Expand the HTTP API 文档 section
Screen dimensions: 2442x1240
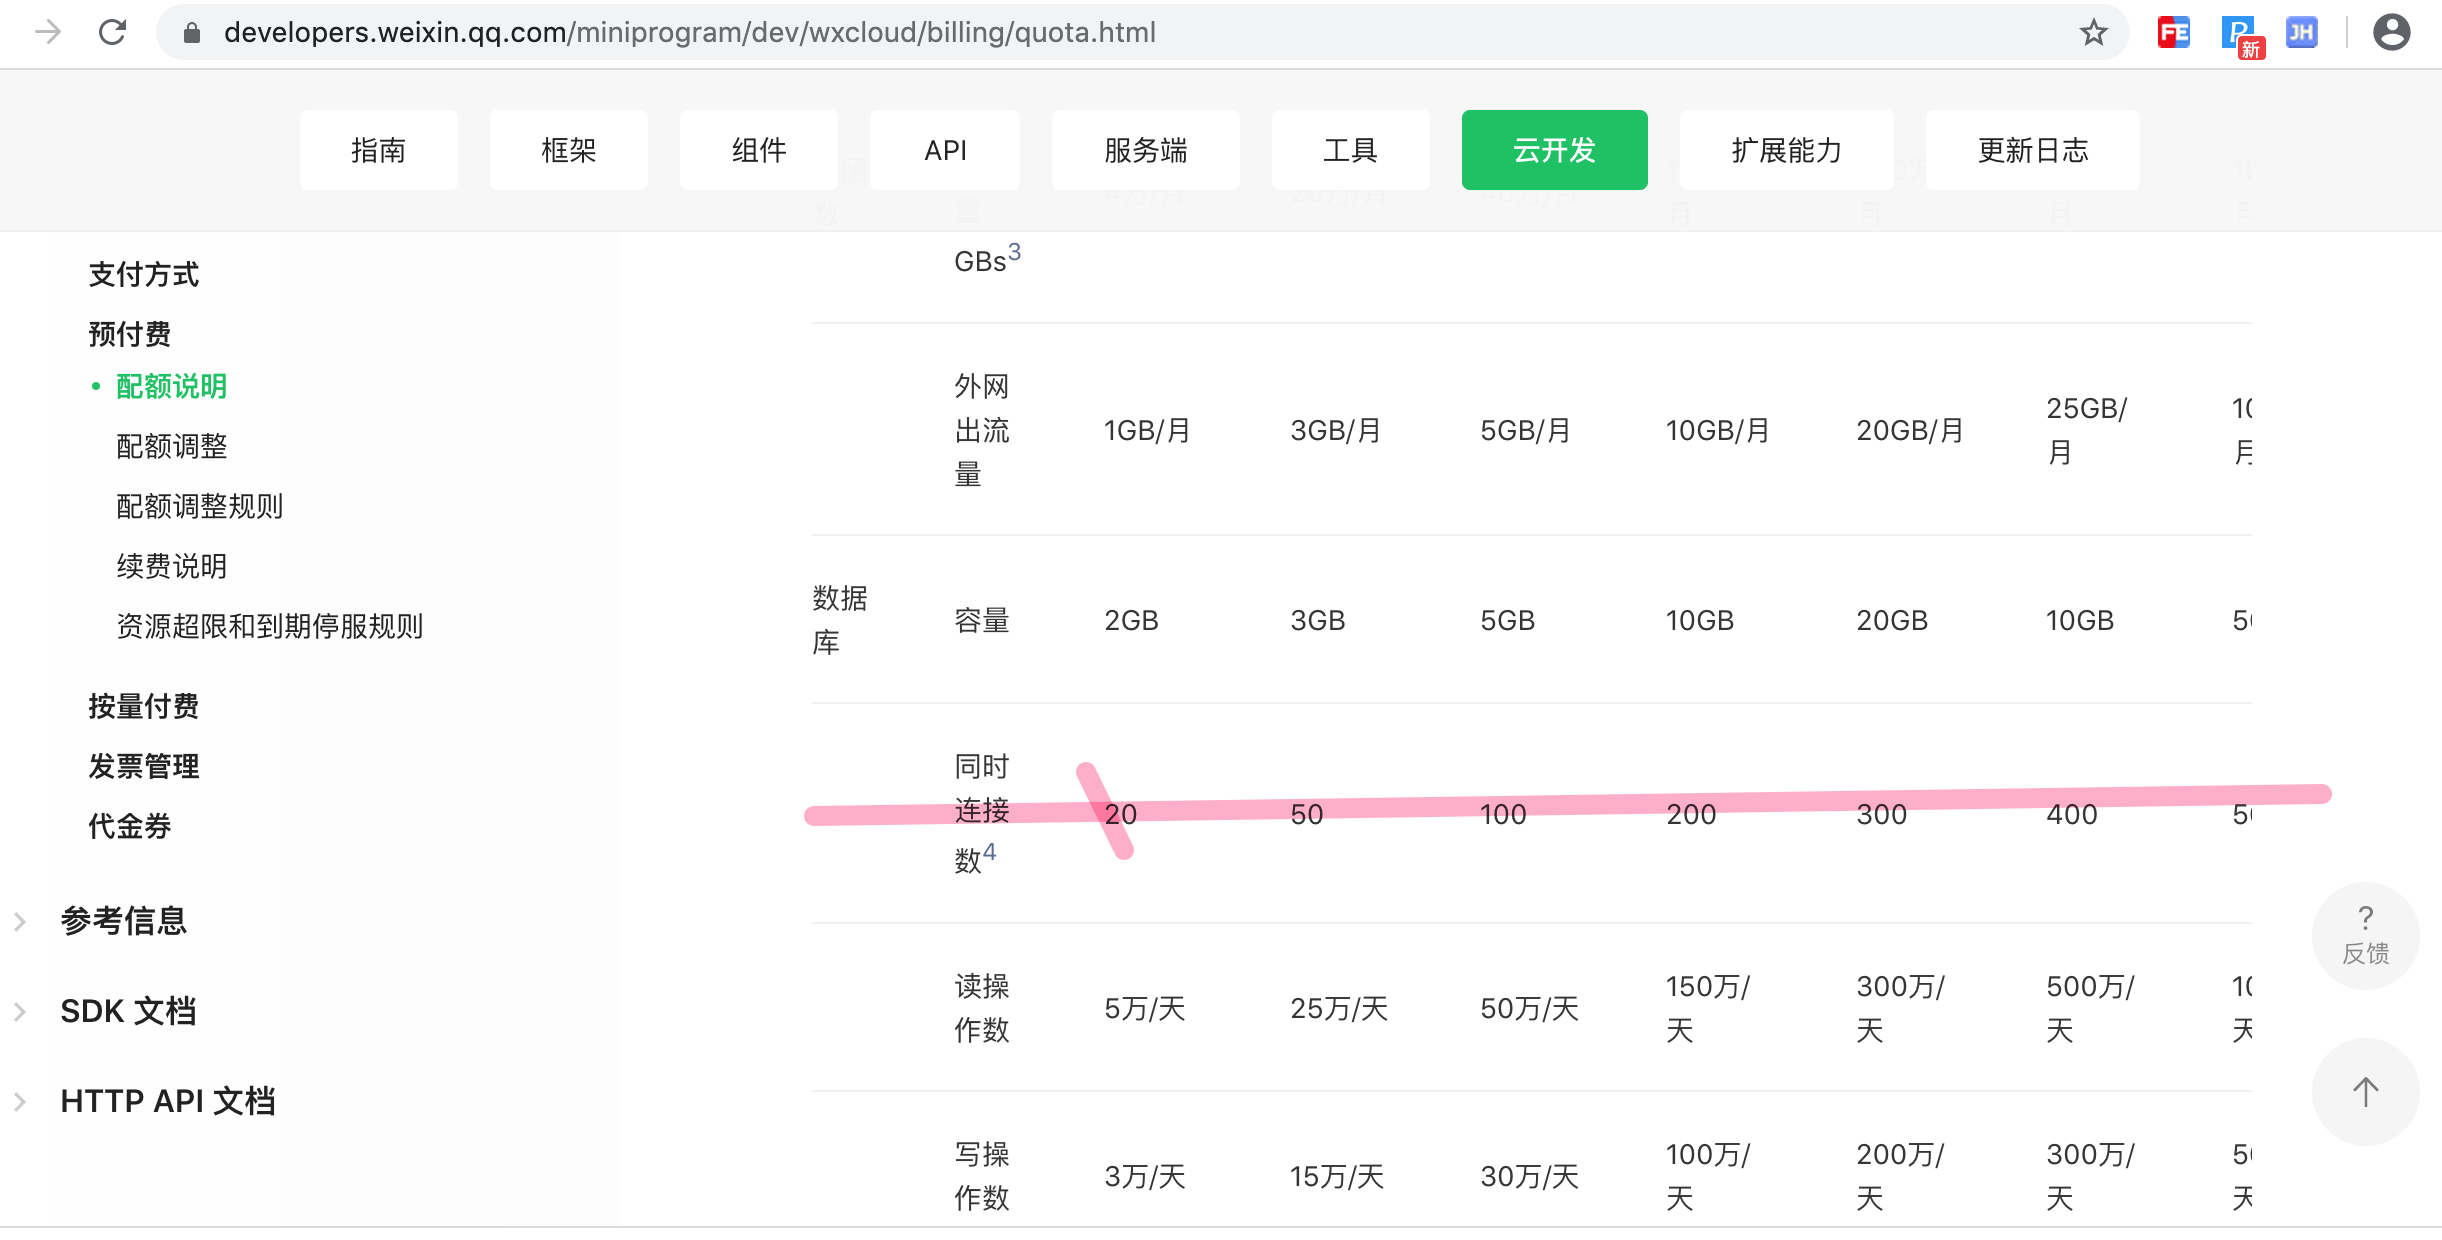pos(167,1101)
